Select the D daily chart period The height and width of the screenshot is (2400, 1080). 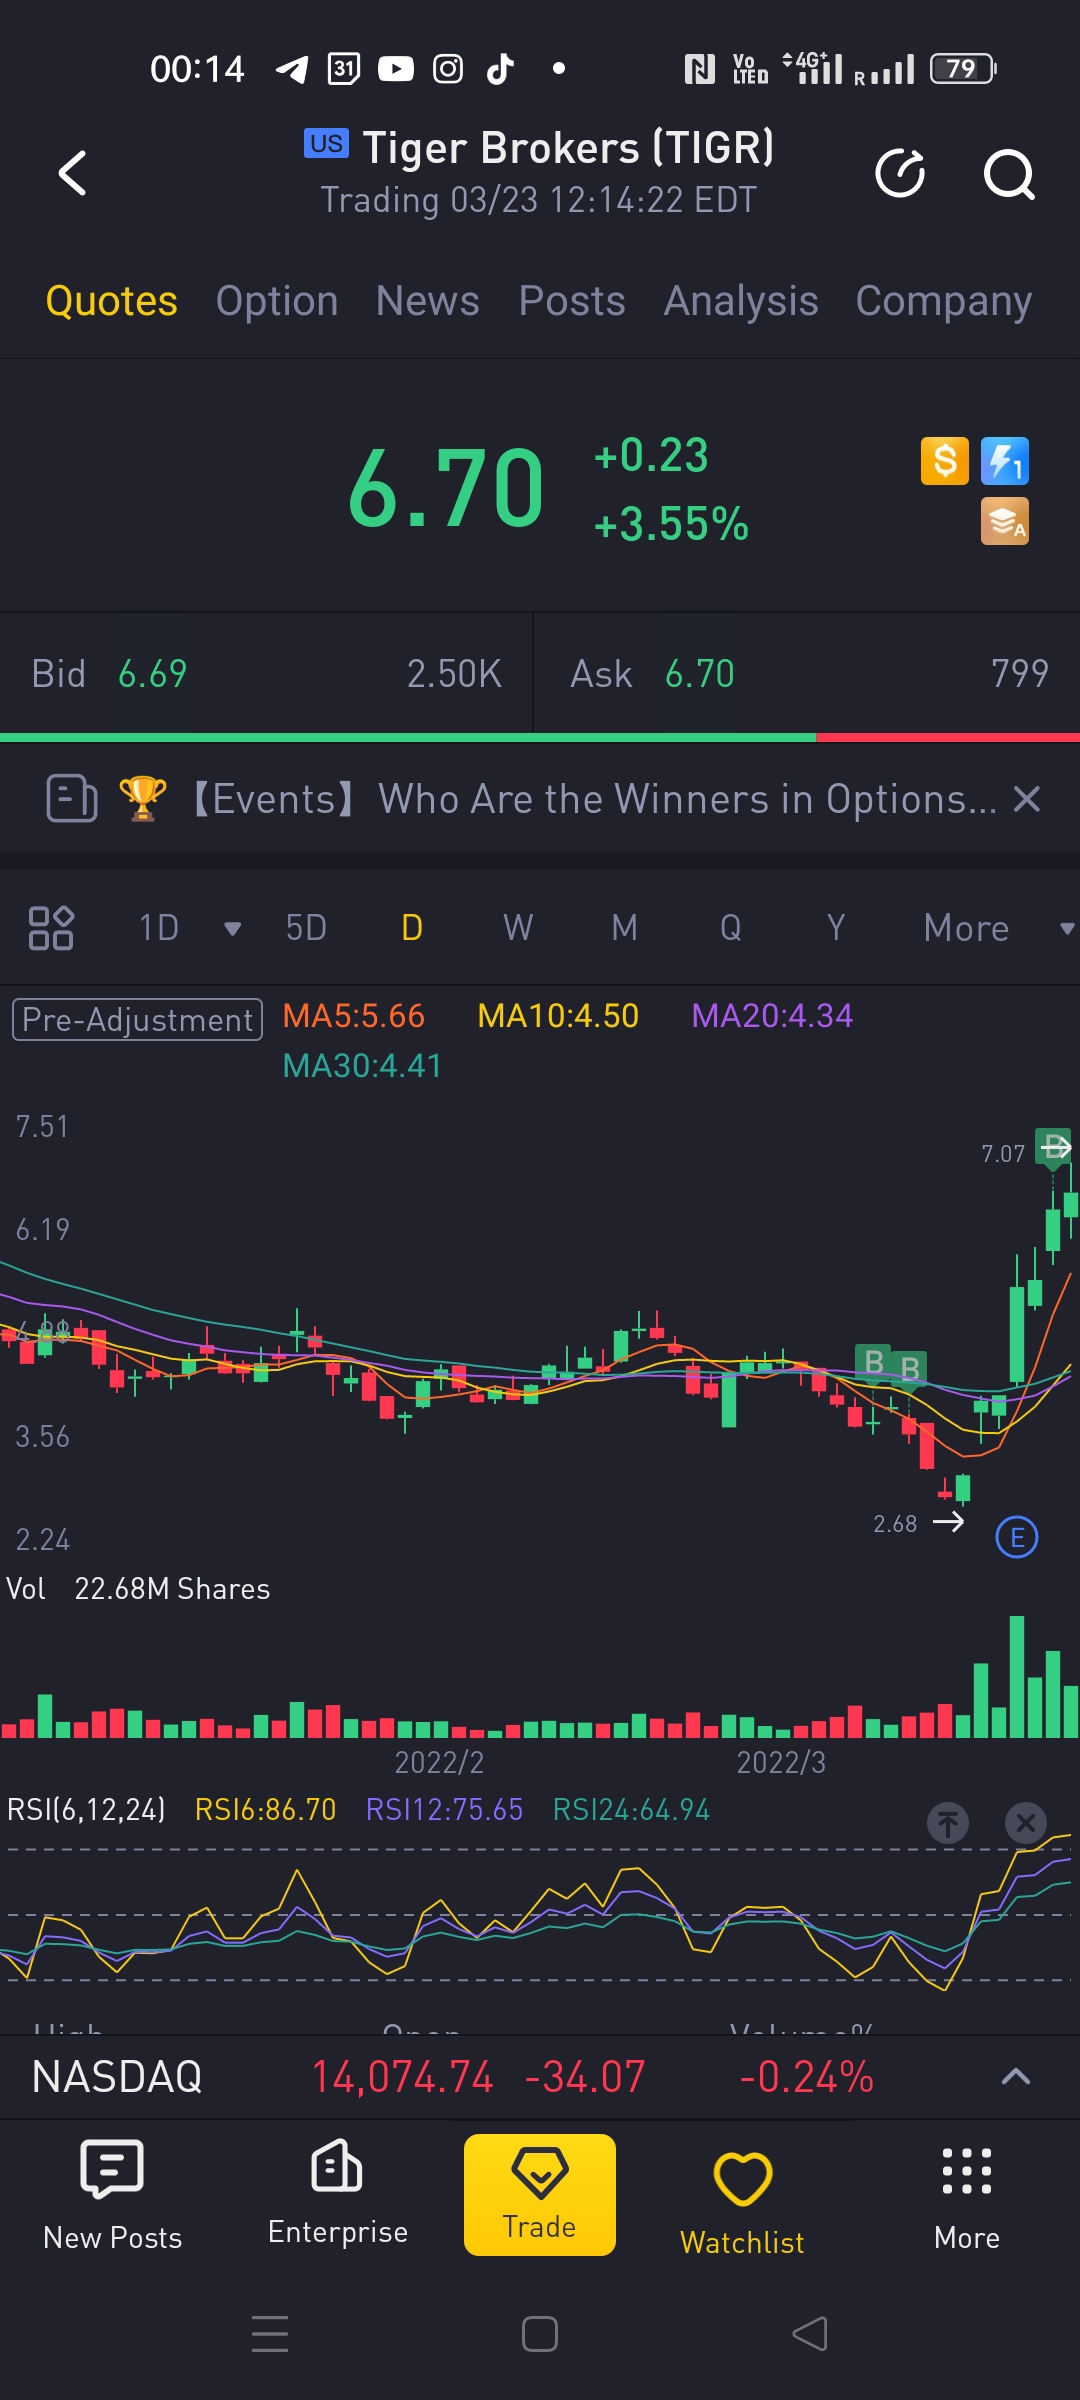pyautogui.click(x=412, y=928)
